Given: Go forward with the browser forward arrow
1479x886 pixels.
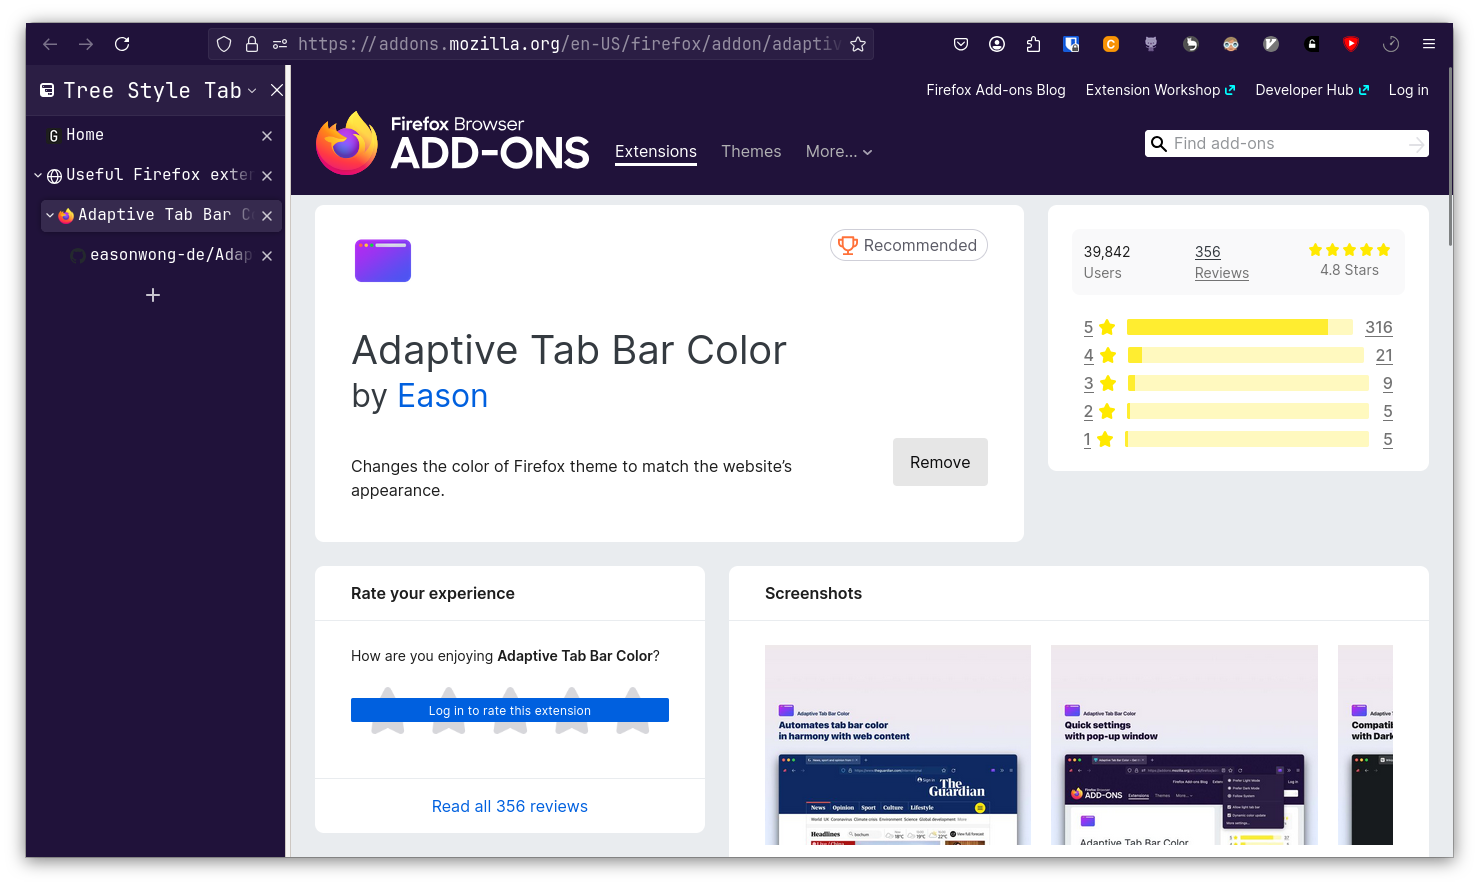Looking at the screenshot, I should (86, 44).
